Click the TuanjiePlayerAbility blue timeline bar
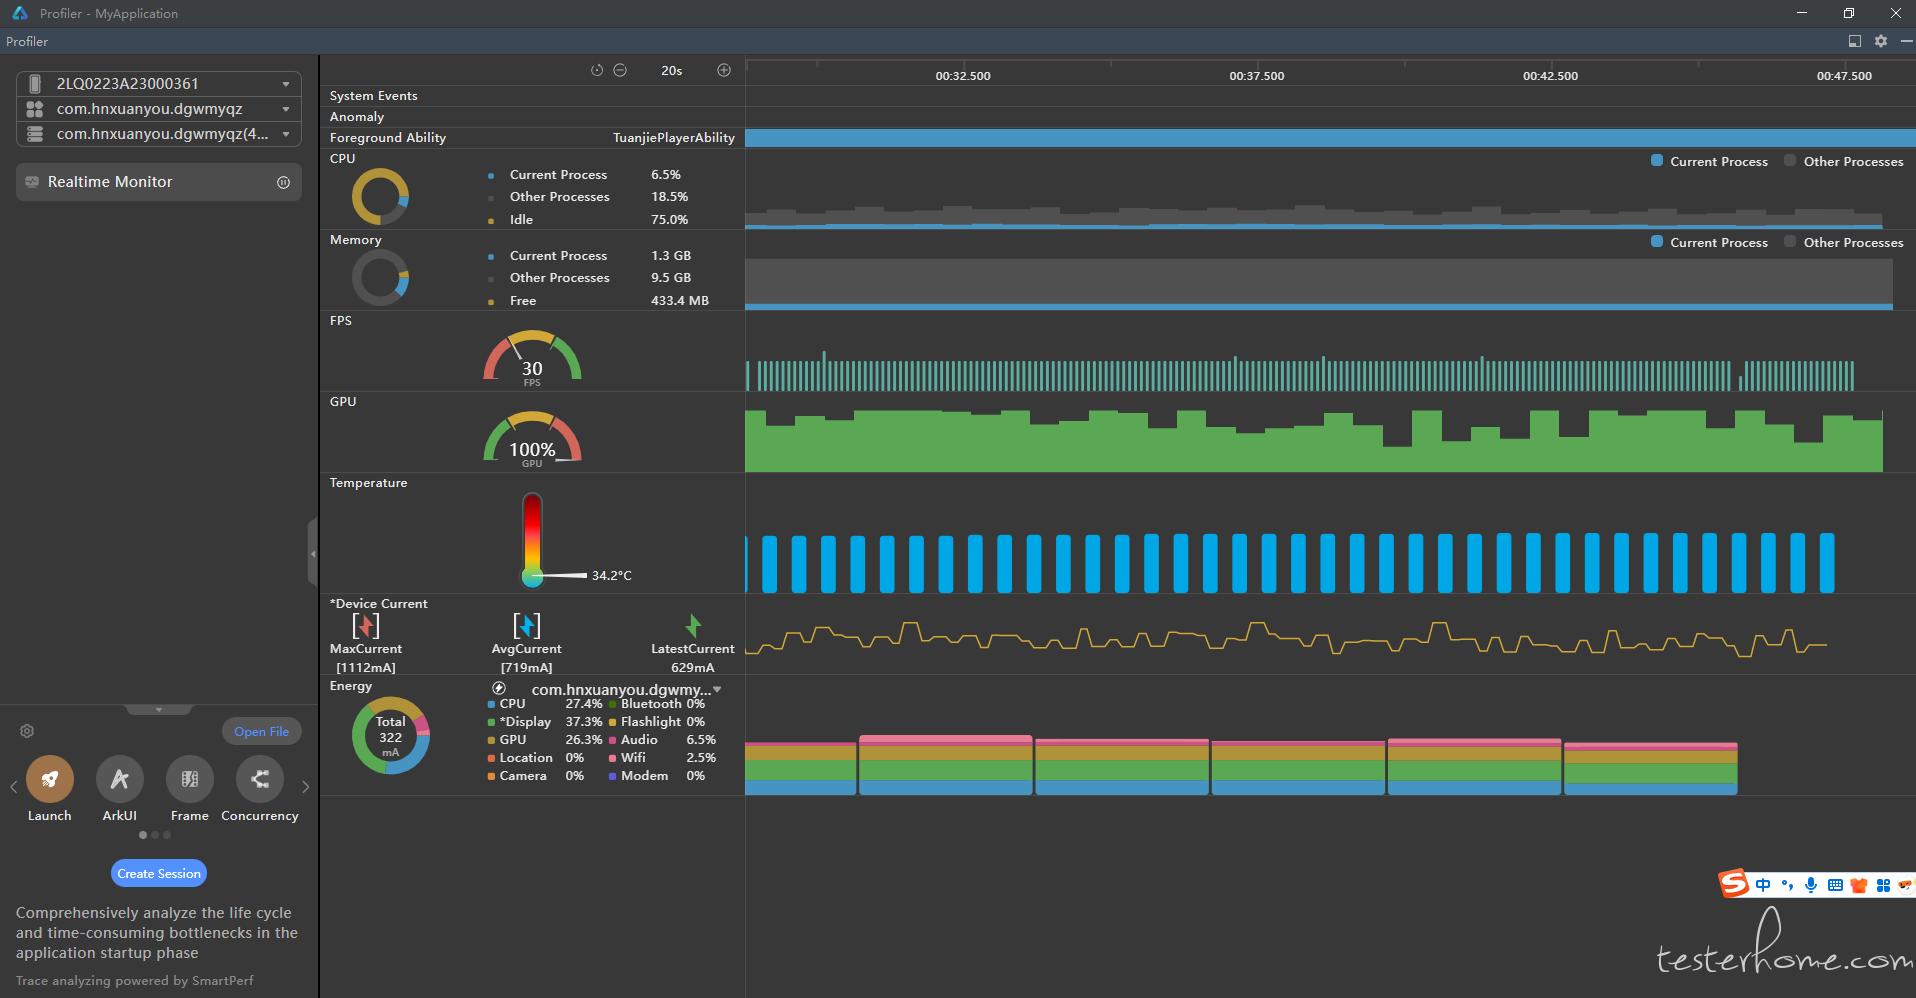The image size is (1916, 998). click(1330, 137)
